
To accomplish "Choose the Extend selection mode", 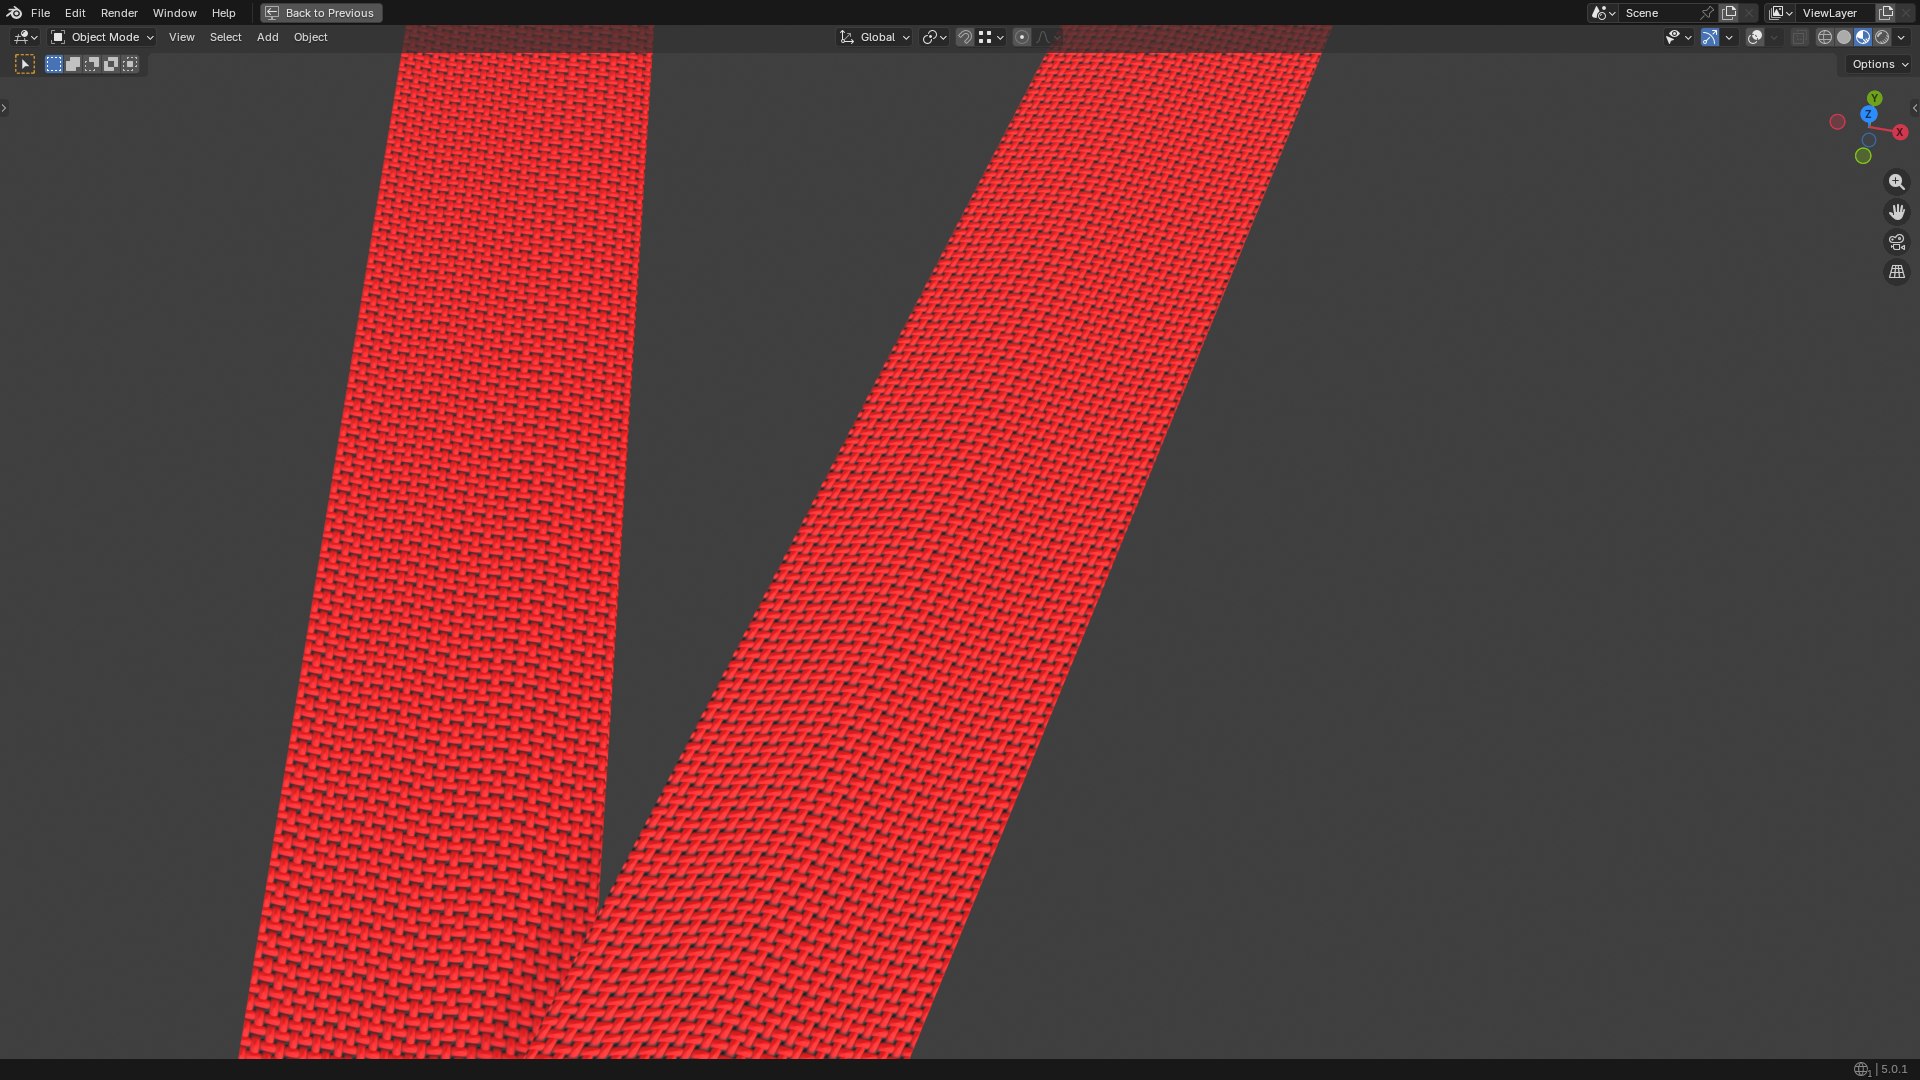I will tap(73, 64).
